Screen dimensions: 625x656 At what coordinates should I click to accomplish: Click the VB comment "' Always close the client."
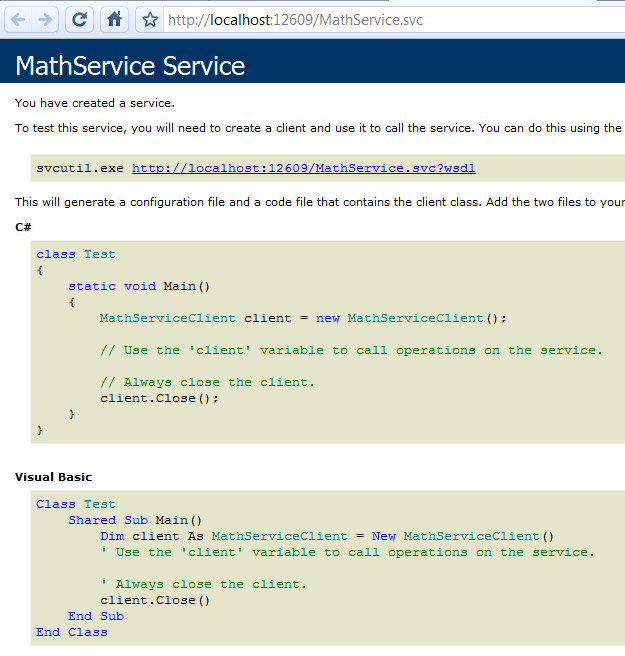pyautogui.click(x=203, y=584)
